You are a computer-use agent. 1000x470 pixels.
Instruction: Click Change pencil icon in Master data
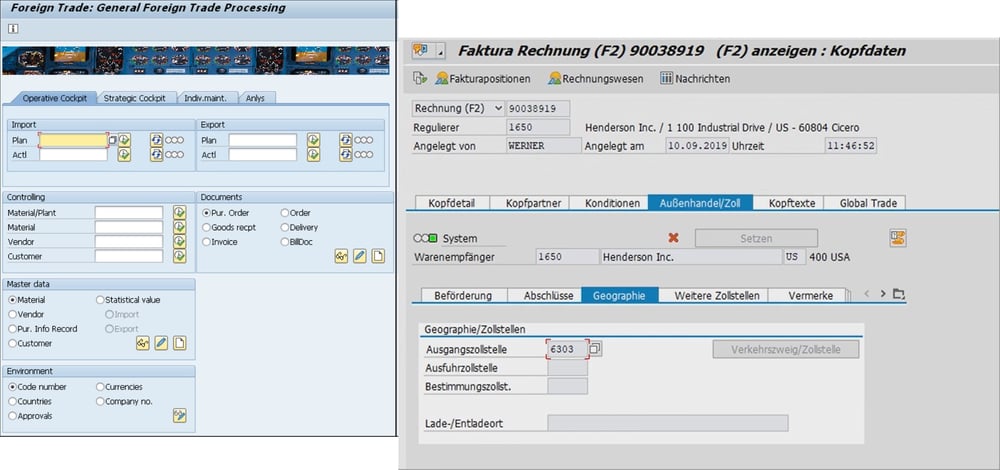pos(161,343)
